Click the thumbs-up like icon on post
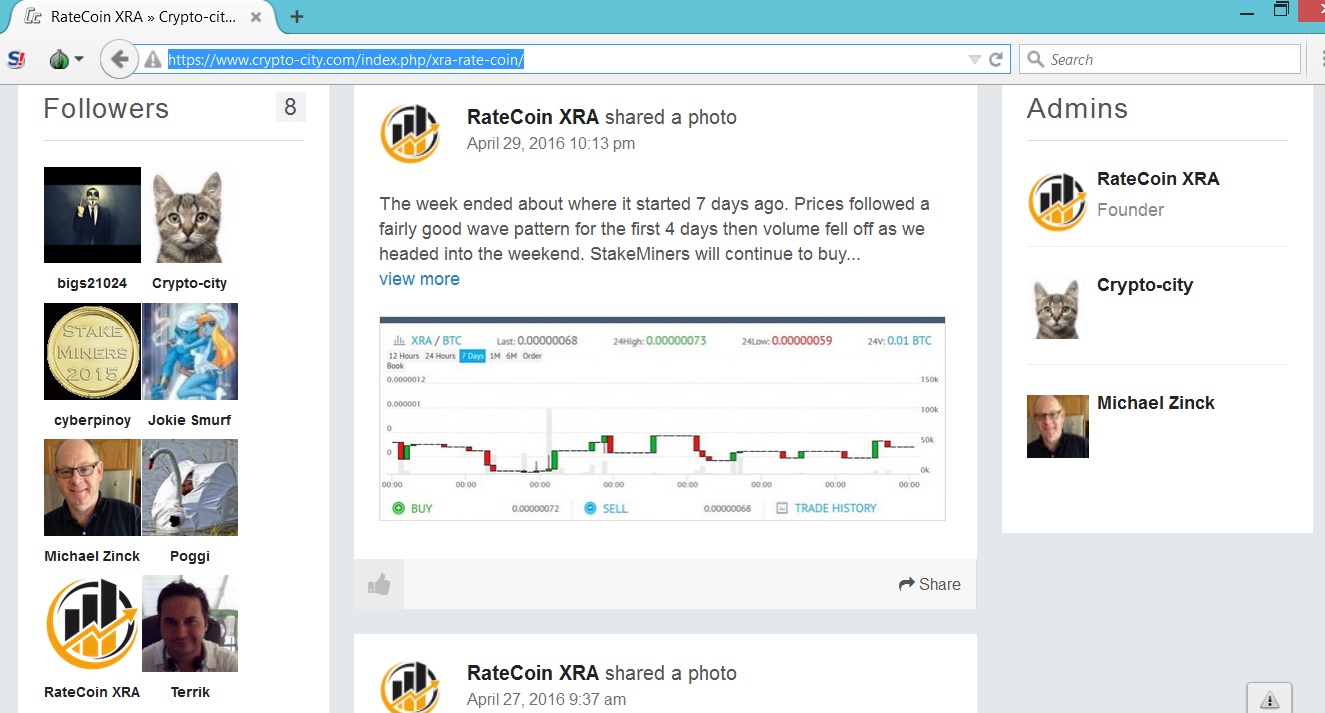This screenshot has height=713, width=1325. (x=379, y=585)
